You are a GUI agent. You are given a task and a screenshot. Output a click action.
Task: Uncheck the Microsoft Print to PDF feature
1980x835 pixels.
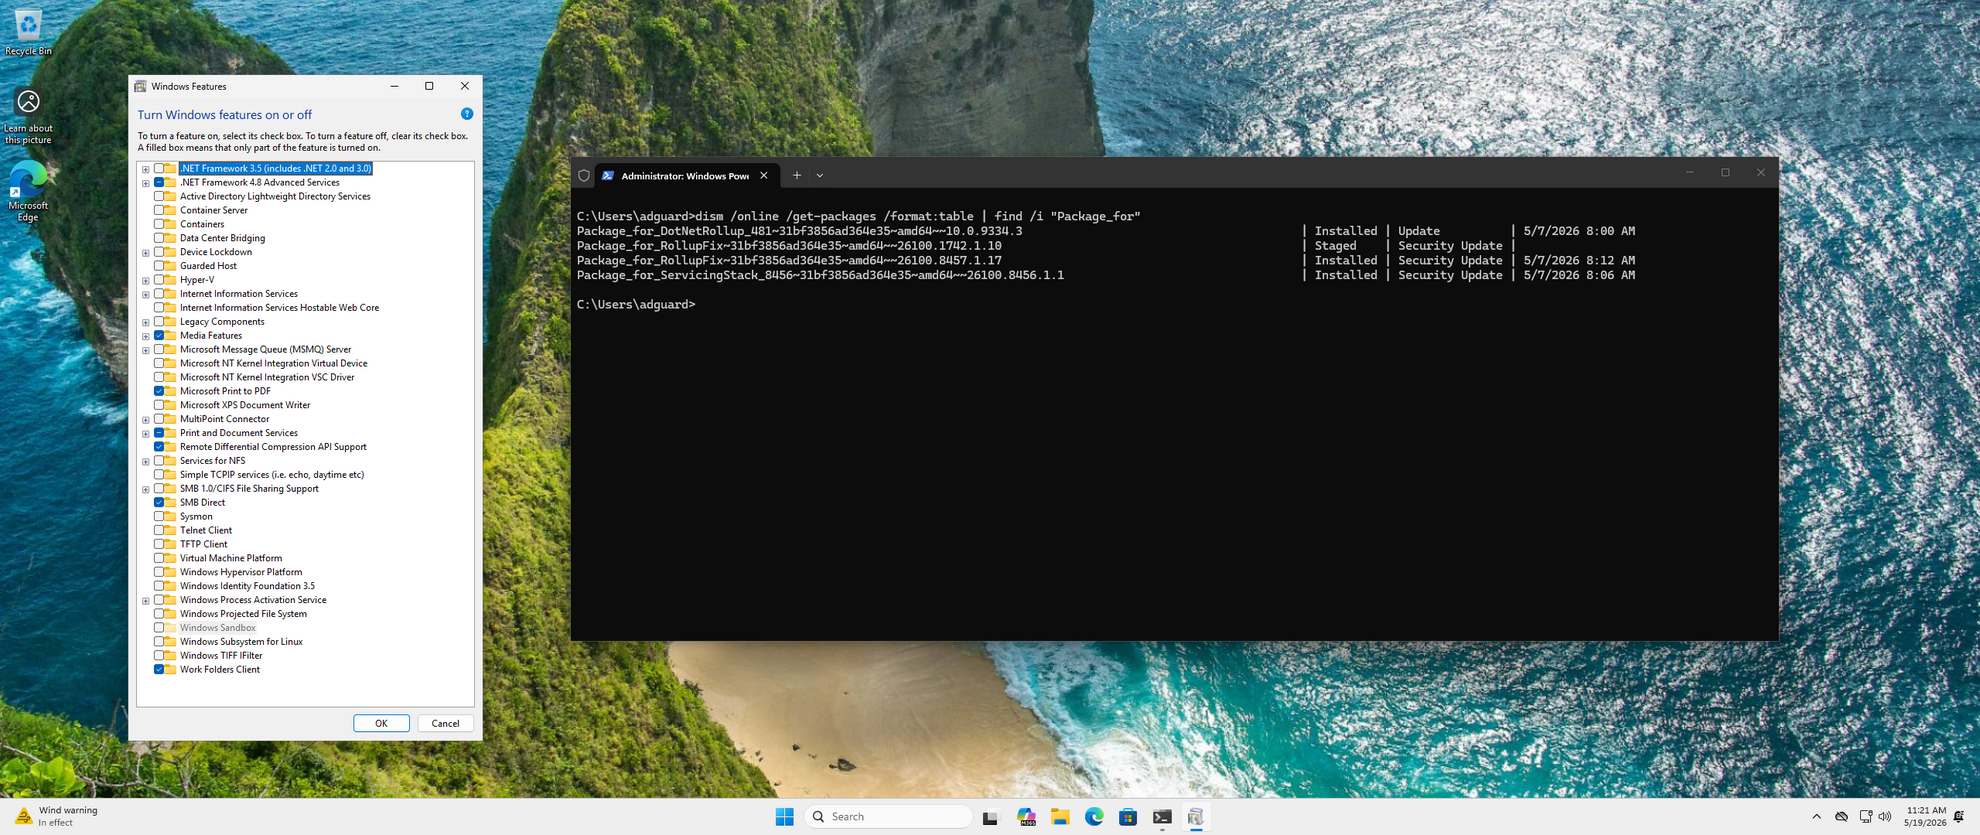pos(159,391)
